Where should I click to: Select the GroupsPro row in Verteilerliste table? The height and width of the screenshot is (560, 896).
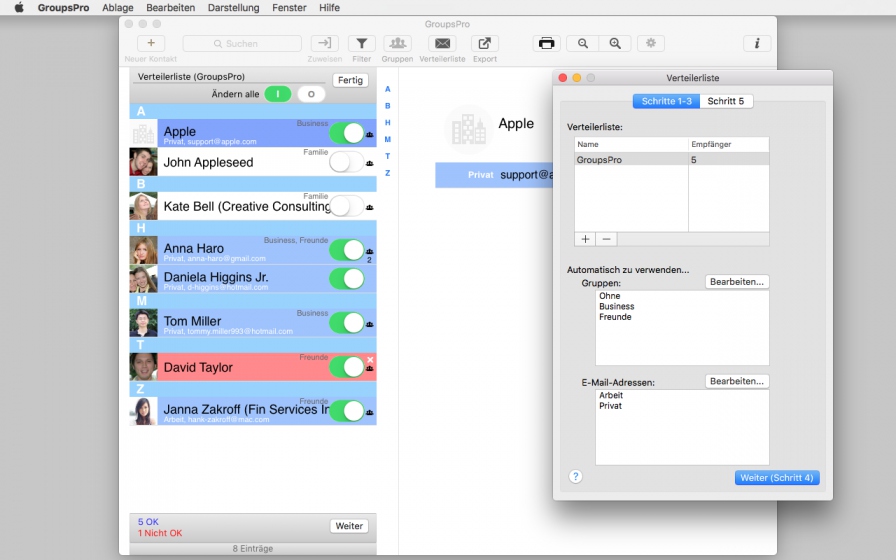click(x=671, y=159)
